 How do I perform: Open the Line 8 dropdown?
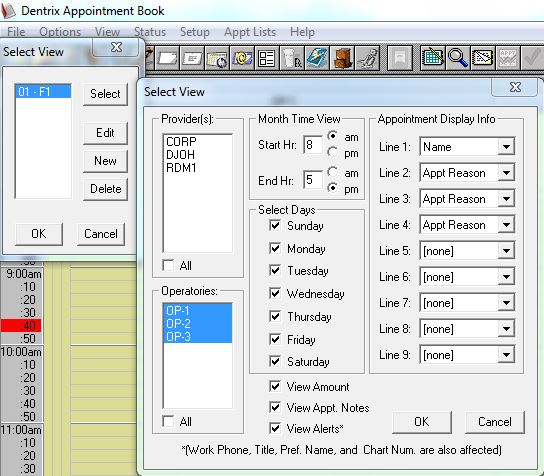pos(506,329)
